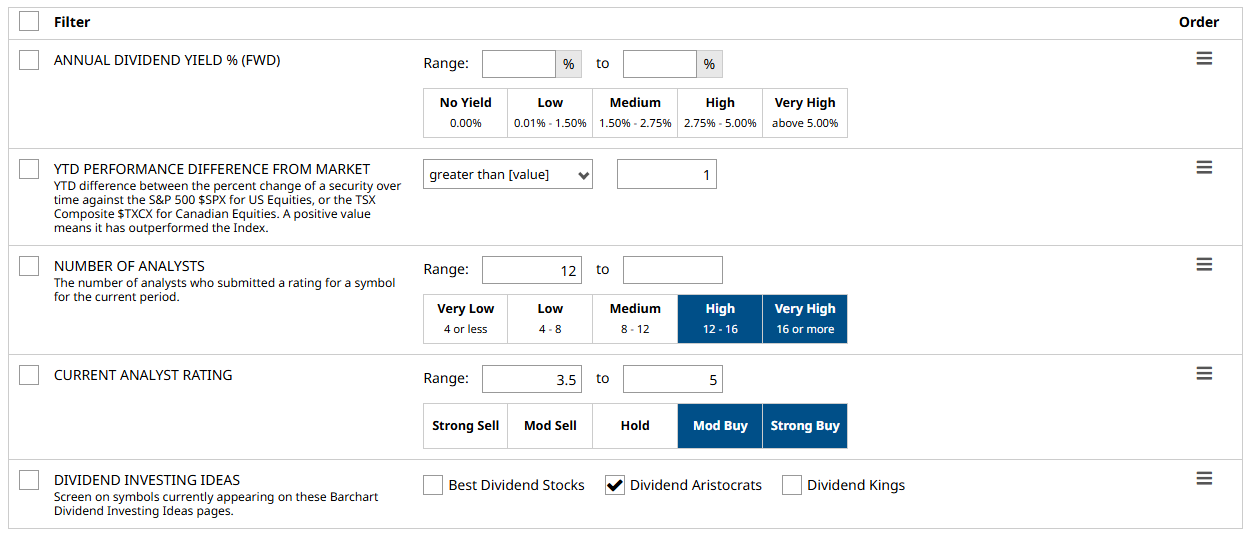Screen dimensions: 1249x536
Task: Select the Very Low analysts preset
Action: click(x=465, y=319)
